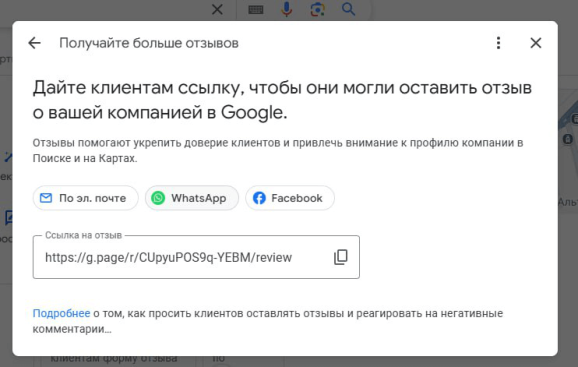Close the reviews dialog

point(536,43)
